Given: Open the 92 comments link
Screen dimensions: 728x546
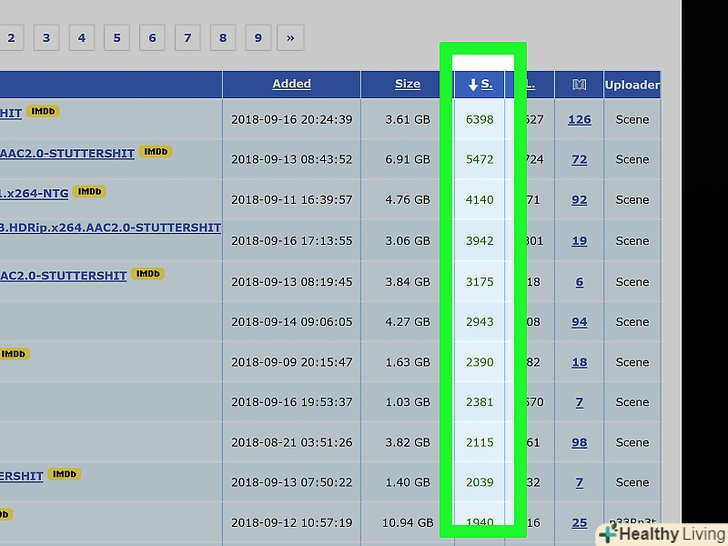Looking at the screenshot, I should pos(579,200).
